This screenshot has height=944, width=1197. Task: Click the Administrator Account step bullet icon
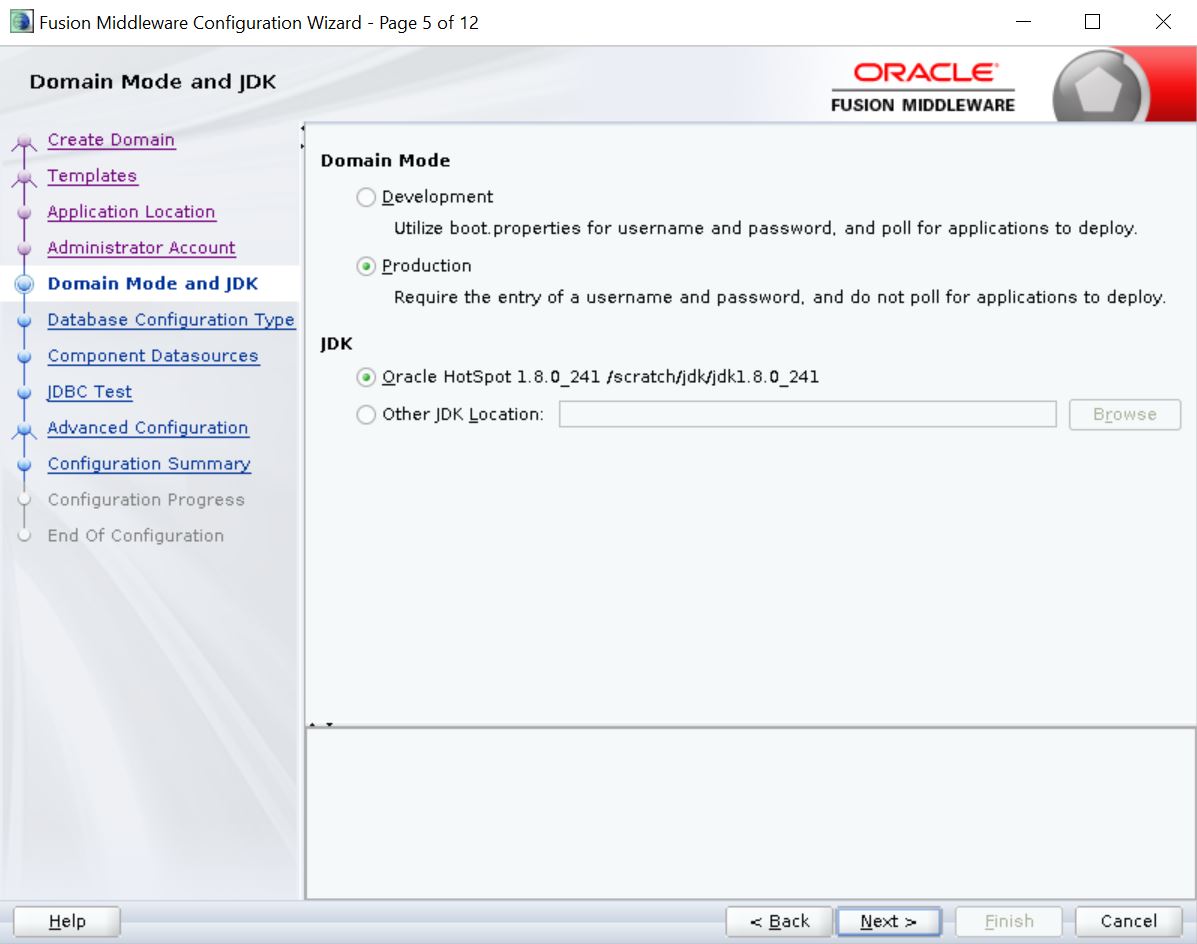pos(24,248)
